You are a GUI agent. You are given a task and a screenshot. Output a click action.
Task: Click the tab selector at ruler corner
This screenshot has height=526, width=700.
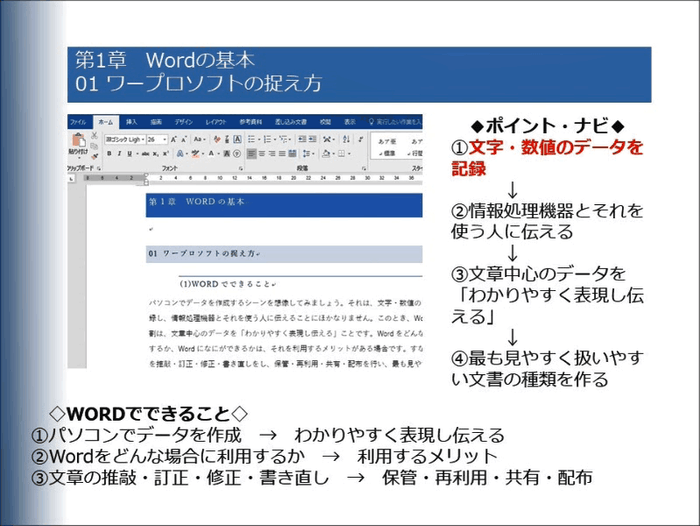coord(71,178)
